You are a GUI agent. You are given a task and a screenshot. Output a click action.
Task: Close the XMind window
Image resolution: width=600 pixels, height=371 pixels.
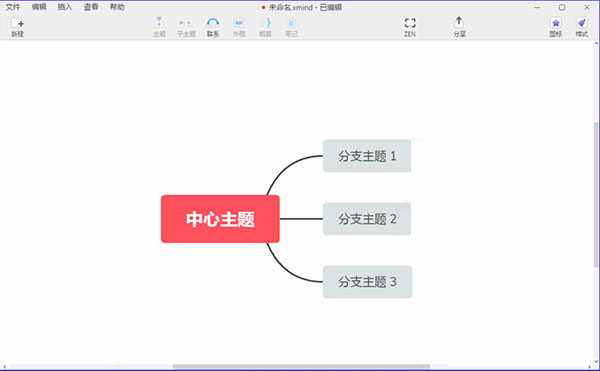tap(587, 7)
